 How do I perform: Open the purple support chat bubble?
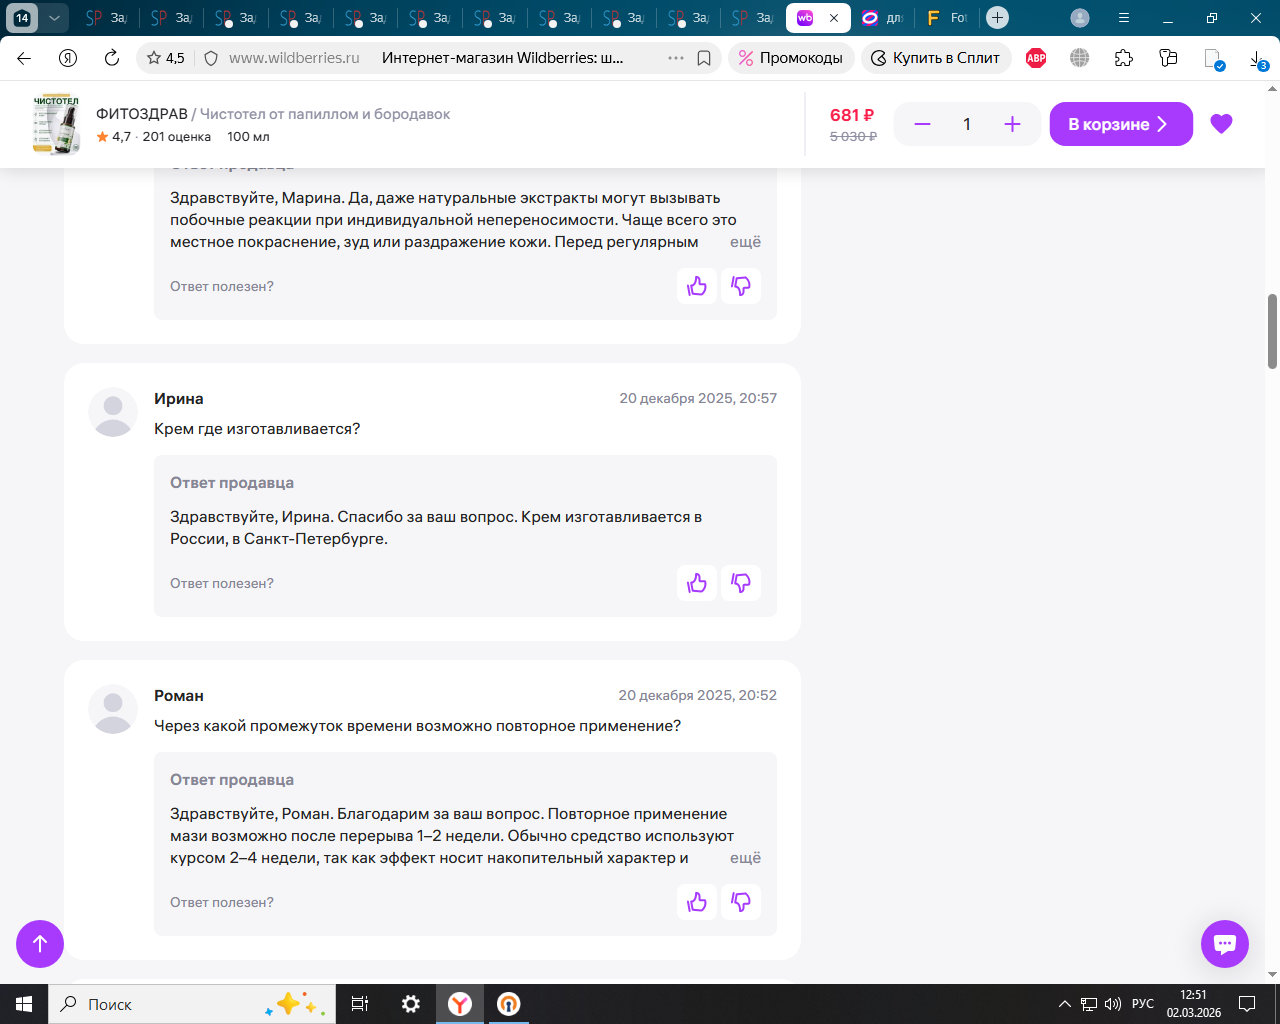coord(1225,943)
